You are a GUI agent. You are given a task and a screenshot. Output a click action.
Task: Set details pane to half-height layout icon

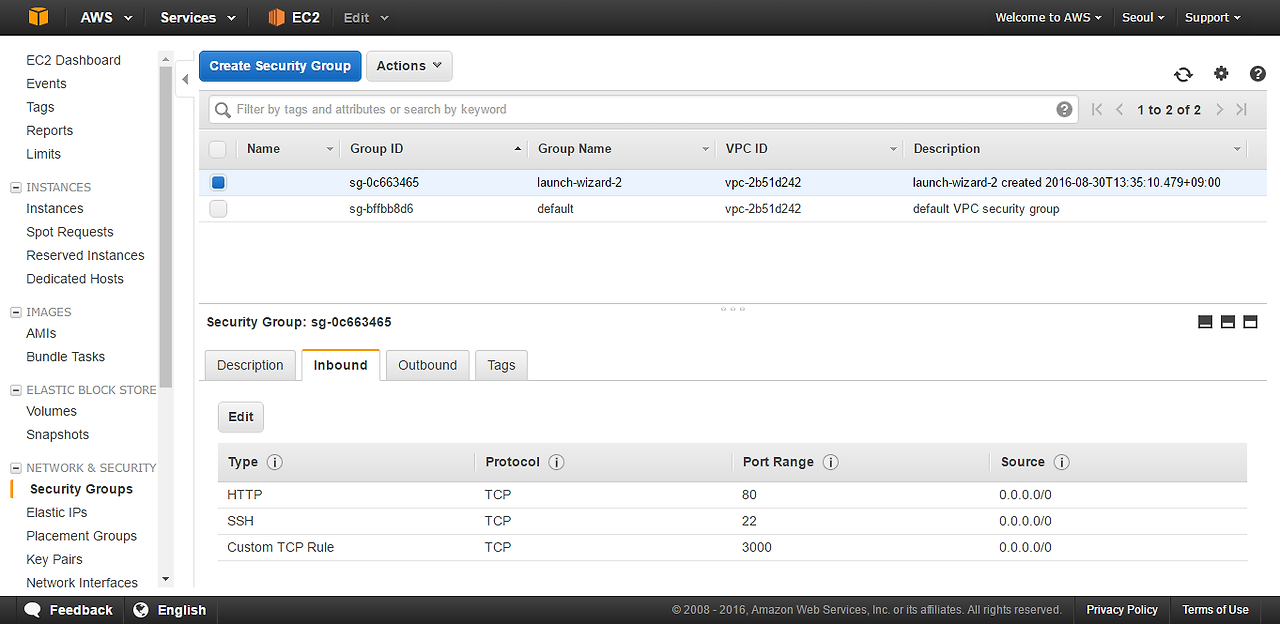pyautogui.click(x=1227, y=322)
